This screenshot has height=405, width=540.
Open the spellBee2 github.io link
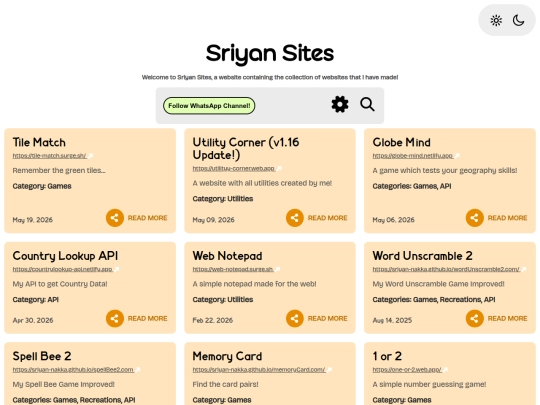tap(76, 370)
